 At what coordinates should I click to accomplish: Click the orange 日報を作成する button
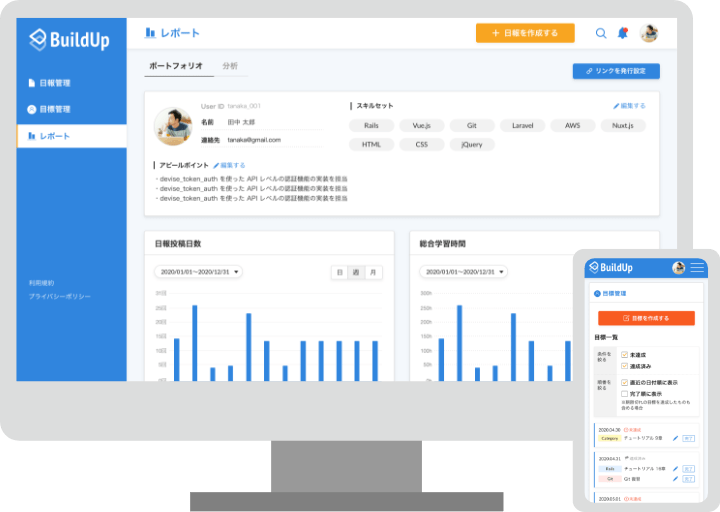(x=525, y=33)
